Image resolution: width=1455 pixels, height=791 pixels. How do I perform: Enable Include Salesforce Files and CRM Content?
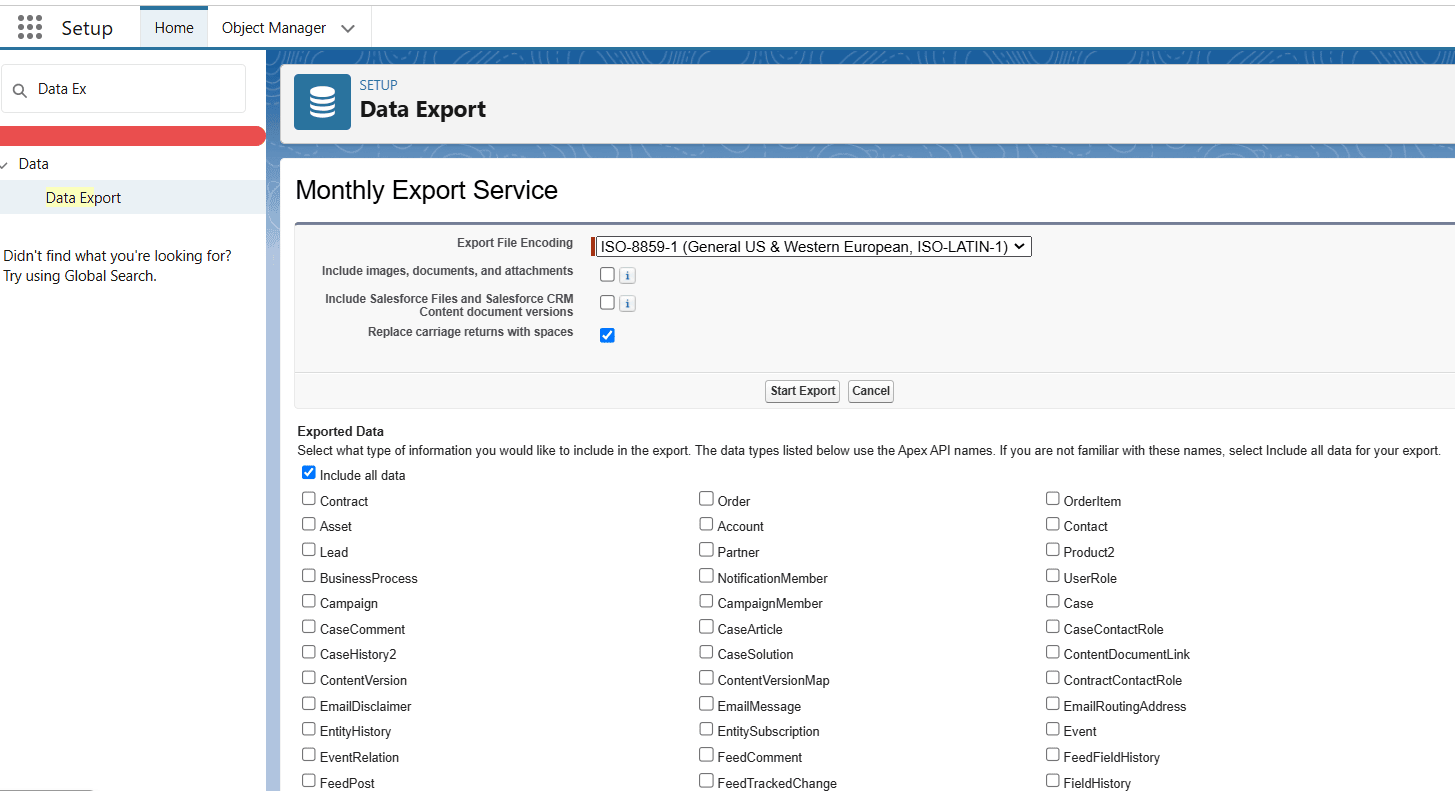point(607,302)
